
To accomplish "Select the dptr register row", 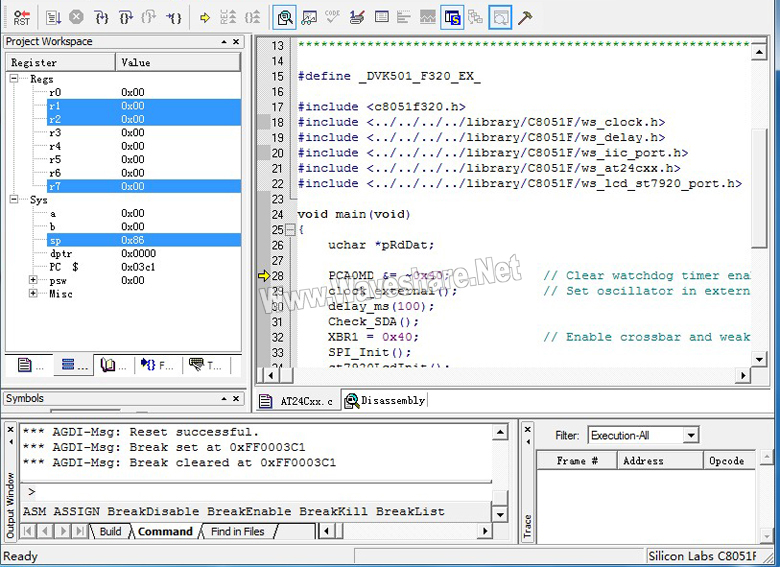I will tap(144, 253).
